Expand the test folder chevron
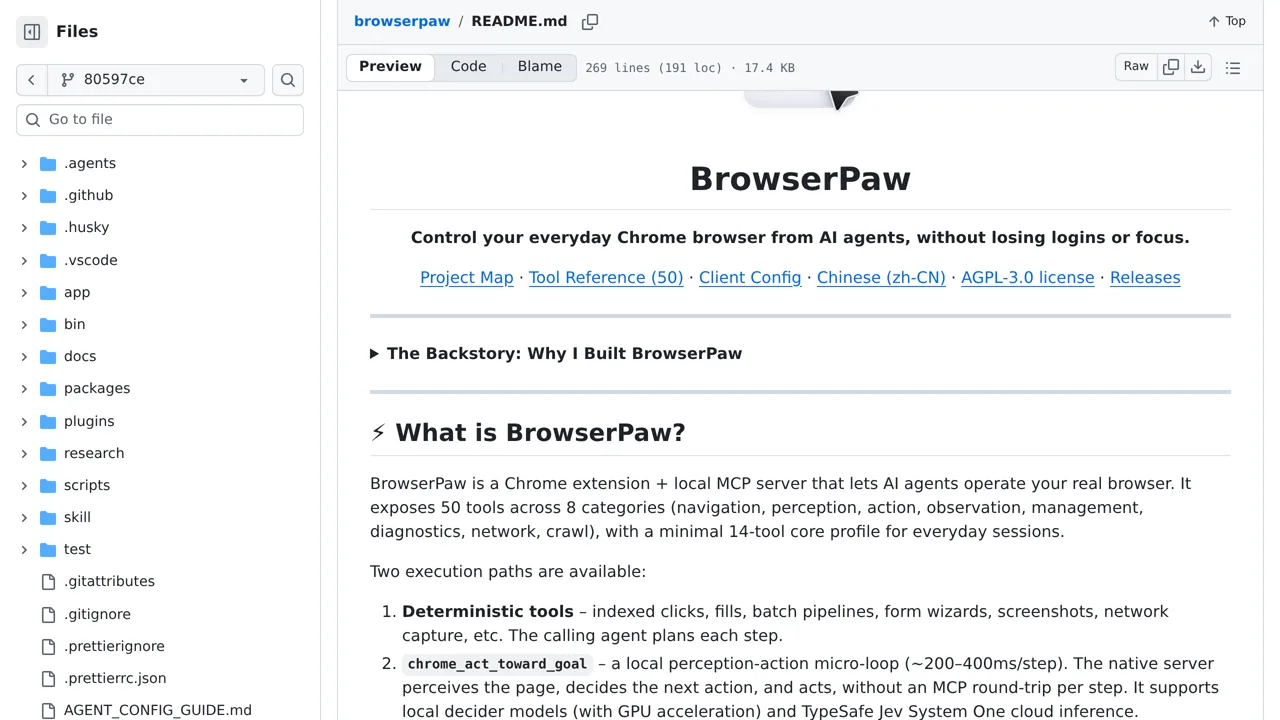1280x720 pixels. pyautogui.click(x=24, y=549)
